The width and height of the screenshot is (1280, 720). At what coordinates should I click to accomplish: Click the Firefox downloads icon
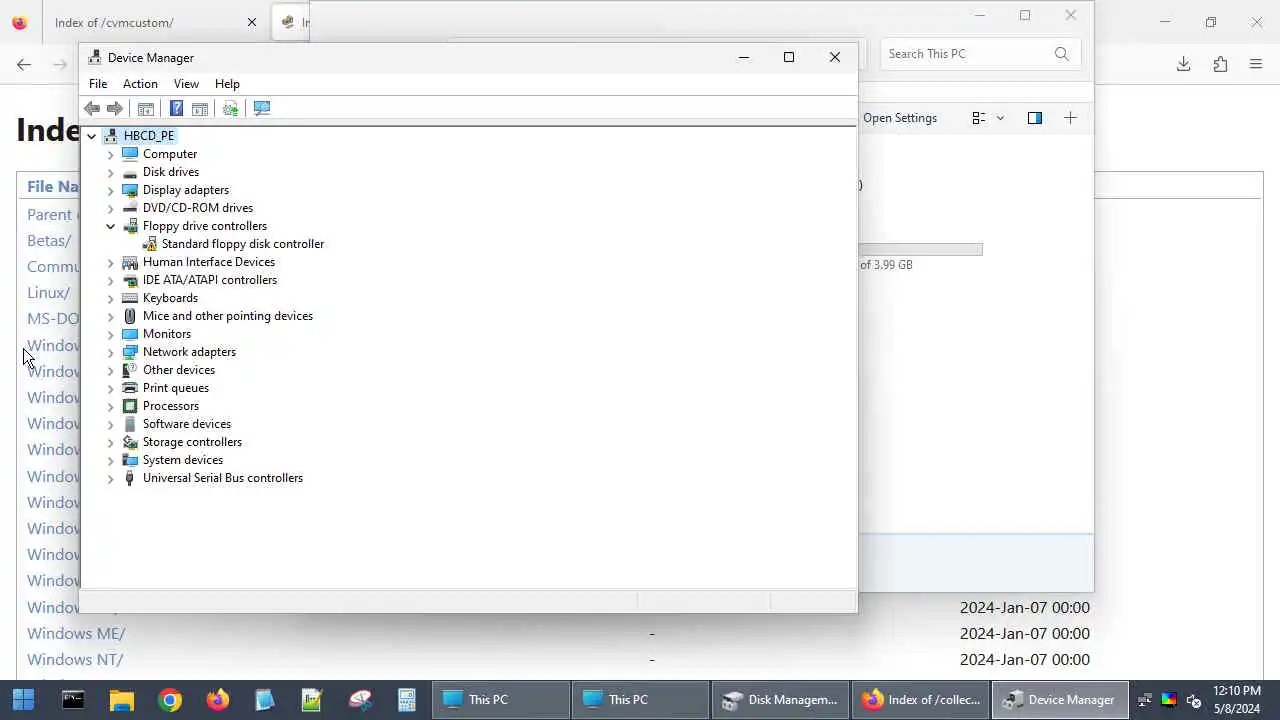1183,64
